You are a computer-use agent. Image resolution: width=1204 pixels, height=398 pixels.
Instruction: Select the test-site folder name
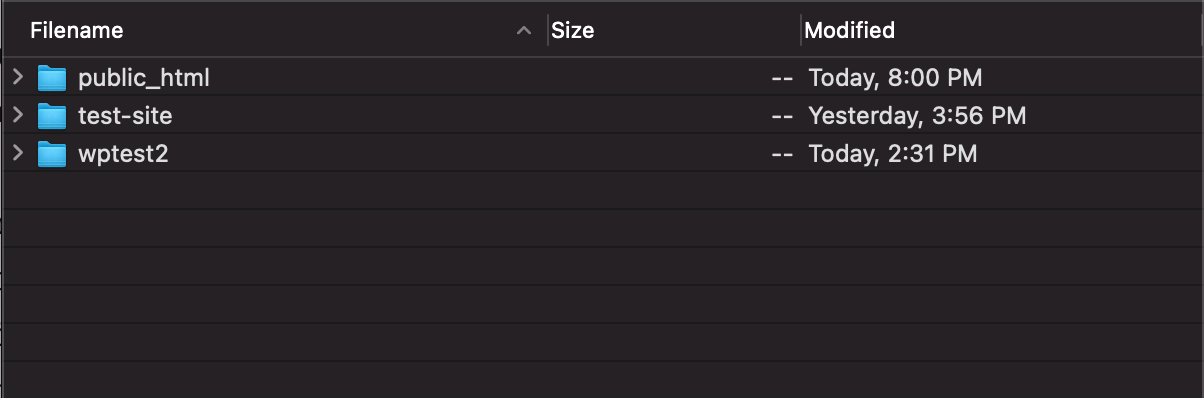tap(125, 116)
